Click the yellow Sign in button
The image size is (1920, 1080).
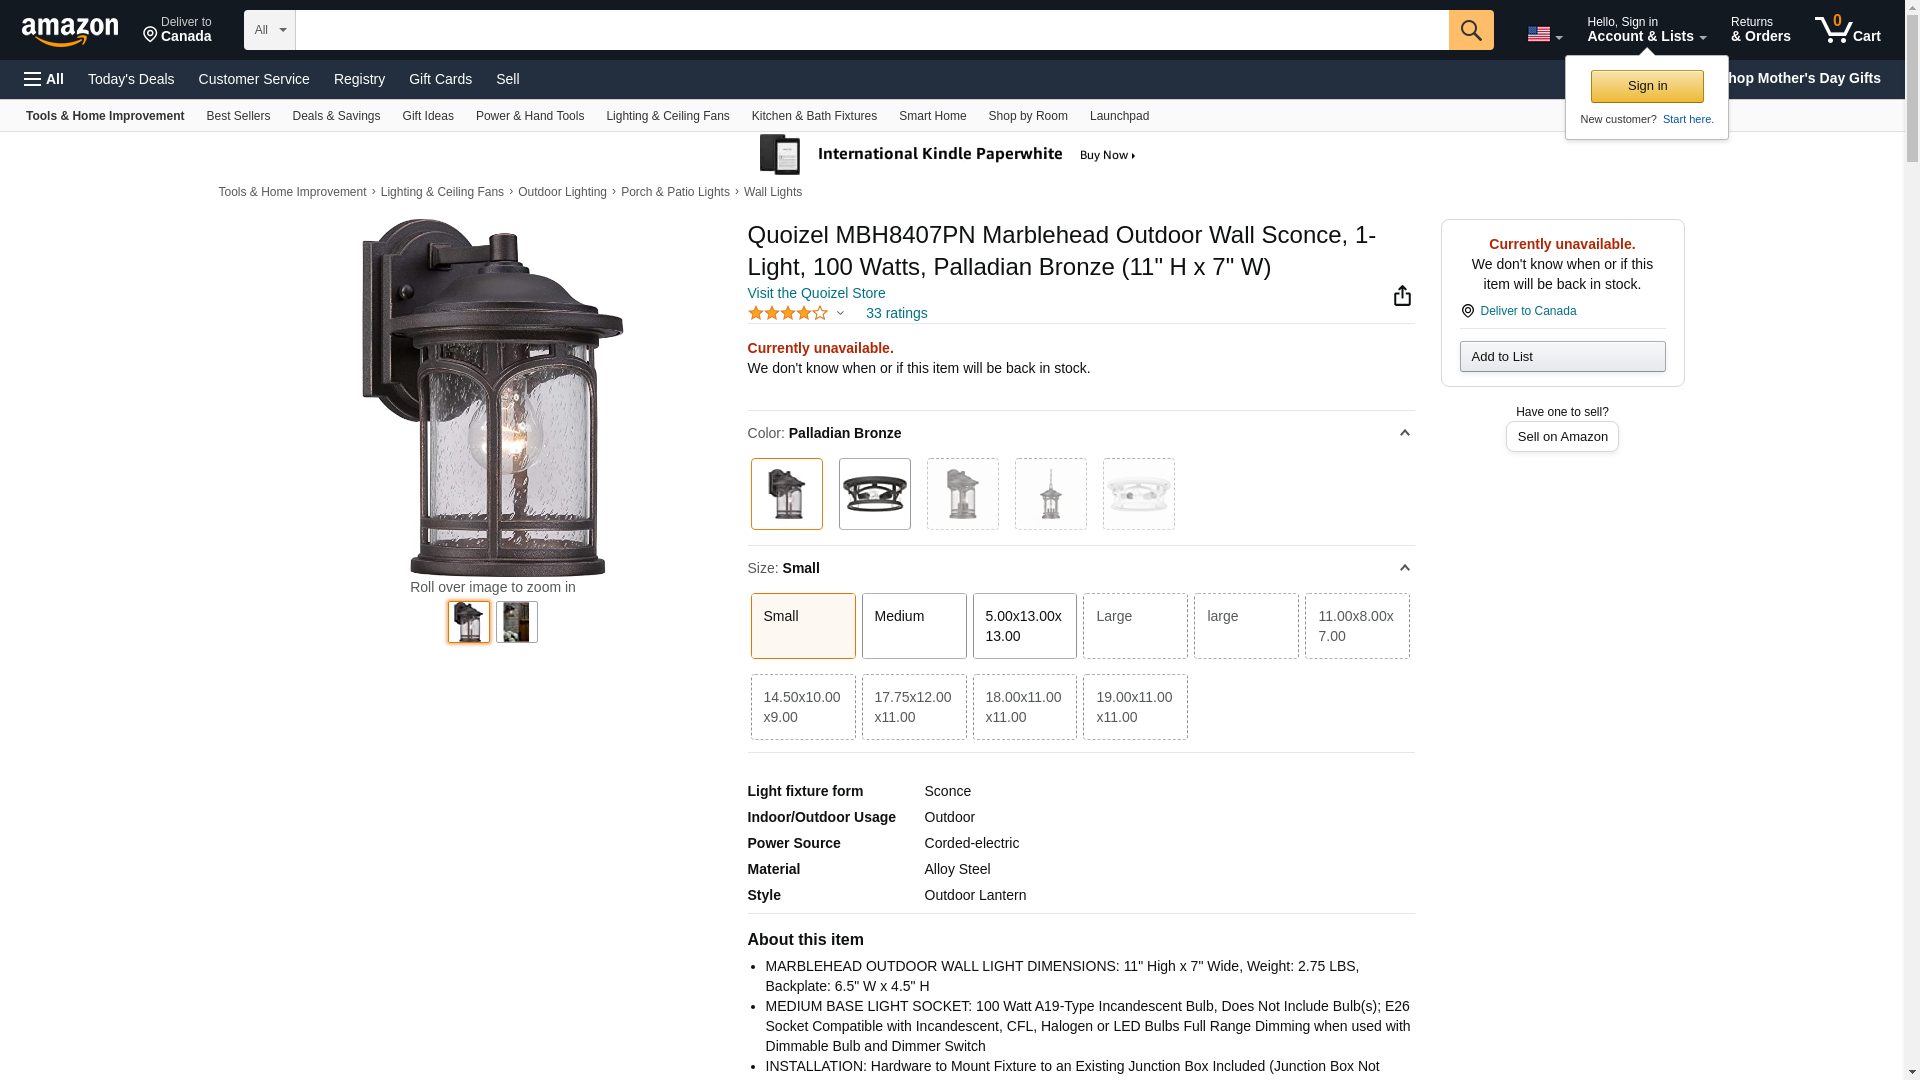pyautogui.click(x=1646, y=86)
